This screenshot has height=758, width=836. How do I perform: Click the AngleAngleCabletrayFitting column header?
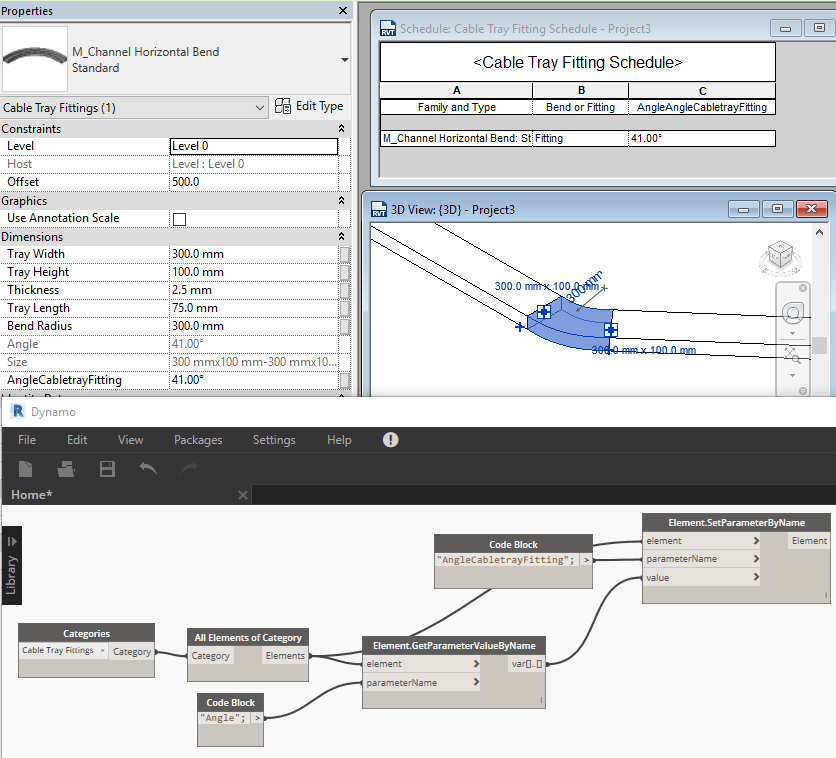(x=702, y=107)
